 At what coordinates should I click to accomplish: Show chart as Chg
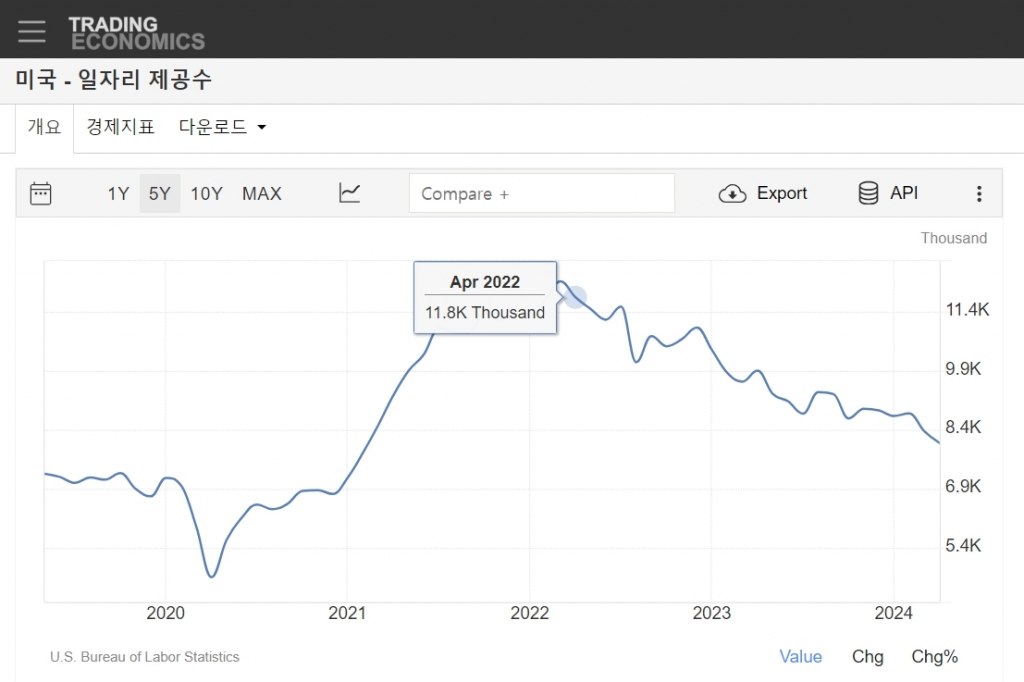pos(867,657)
